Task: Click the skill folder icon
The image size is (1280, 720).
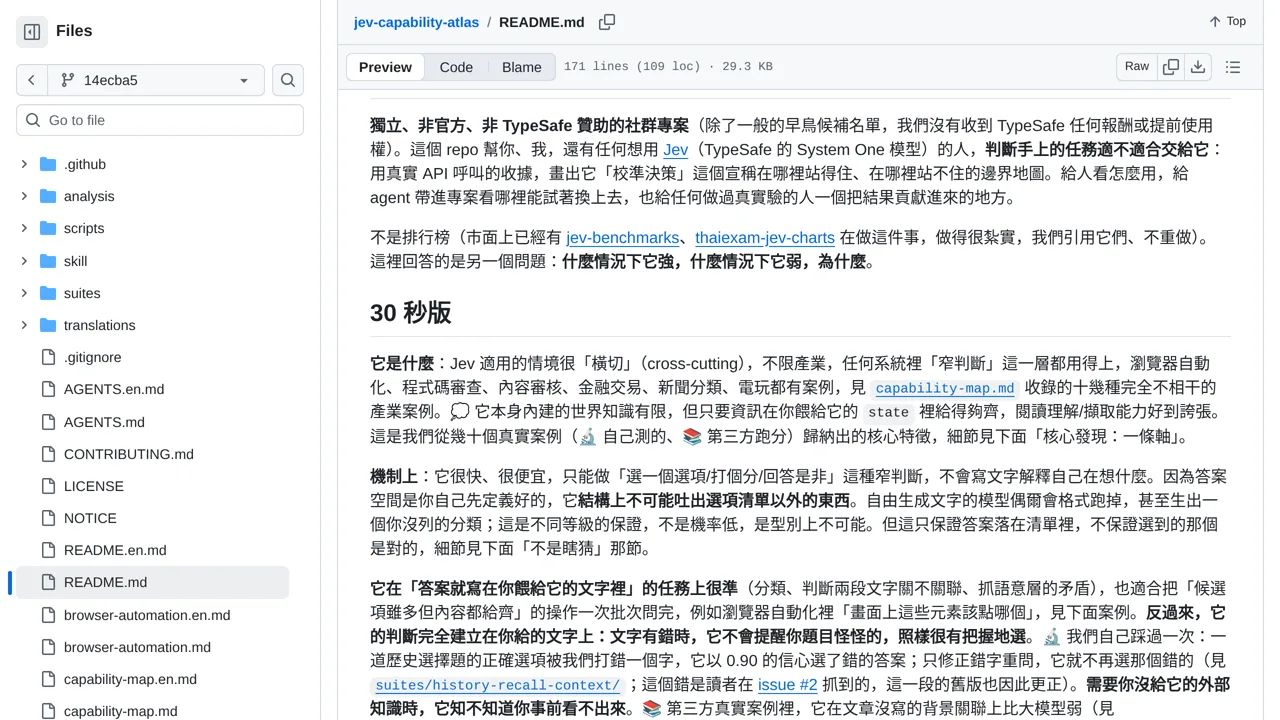Action: point(48,261)
